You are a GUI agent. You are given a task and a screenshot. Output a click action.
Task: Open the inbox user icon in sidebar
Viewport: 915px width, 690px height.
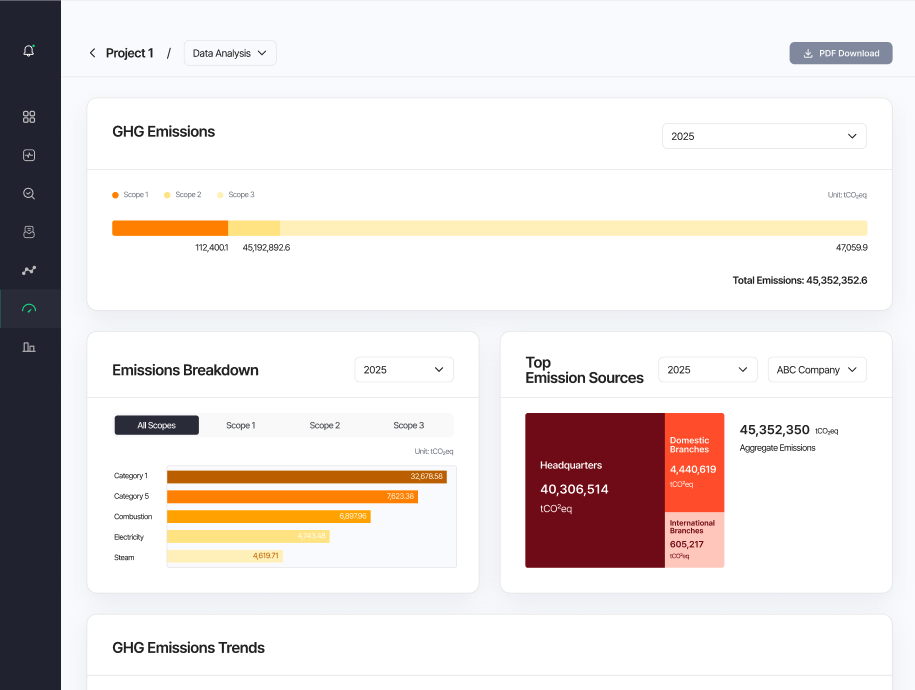29,232
